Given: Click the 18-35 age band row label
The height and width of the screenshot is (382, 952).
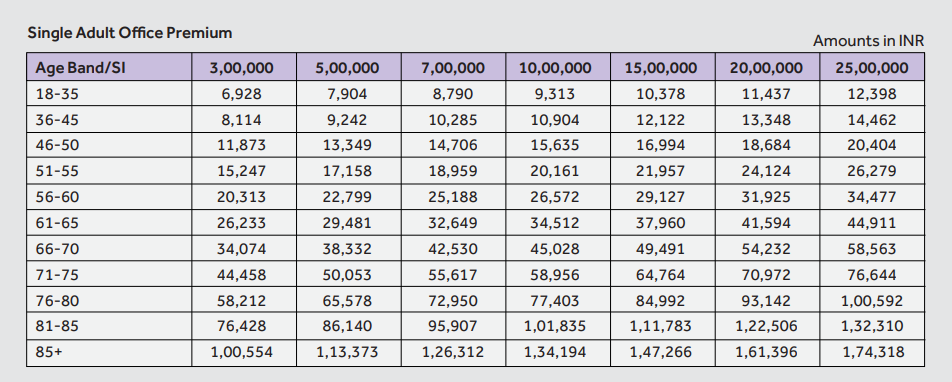Looking at the screenshot, I should pyautogui.click(x=57, y=94).
